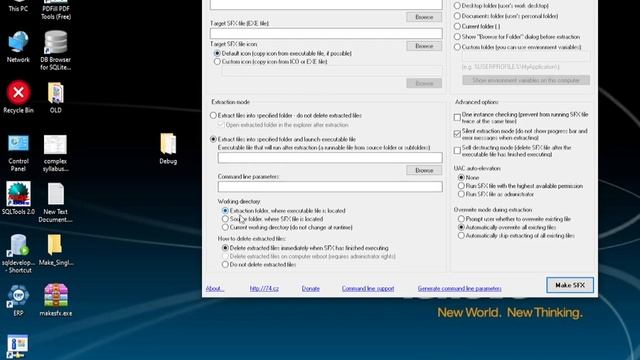Screen dimensions: 640x360
Task: Focus the executable file input field
Action: (330, 158)
